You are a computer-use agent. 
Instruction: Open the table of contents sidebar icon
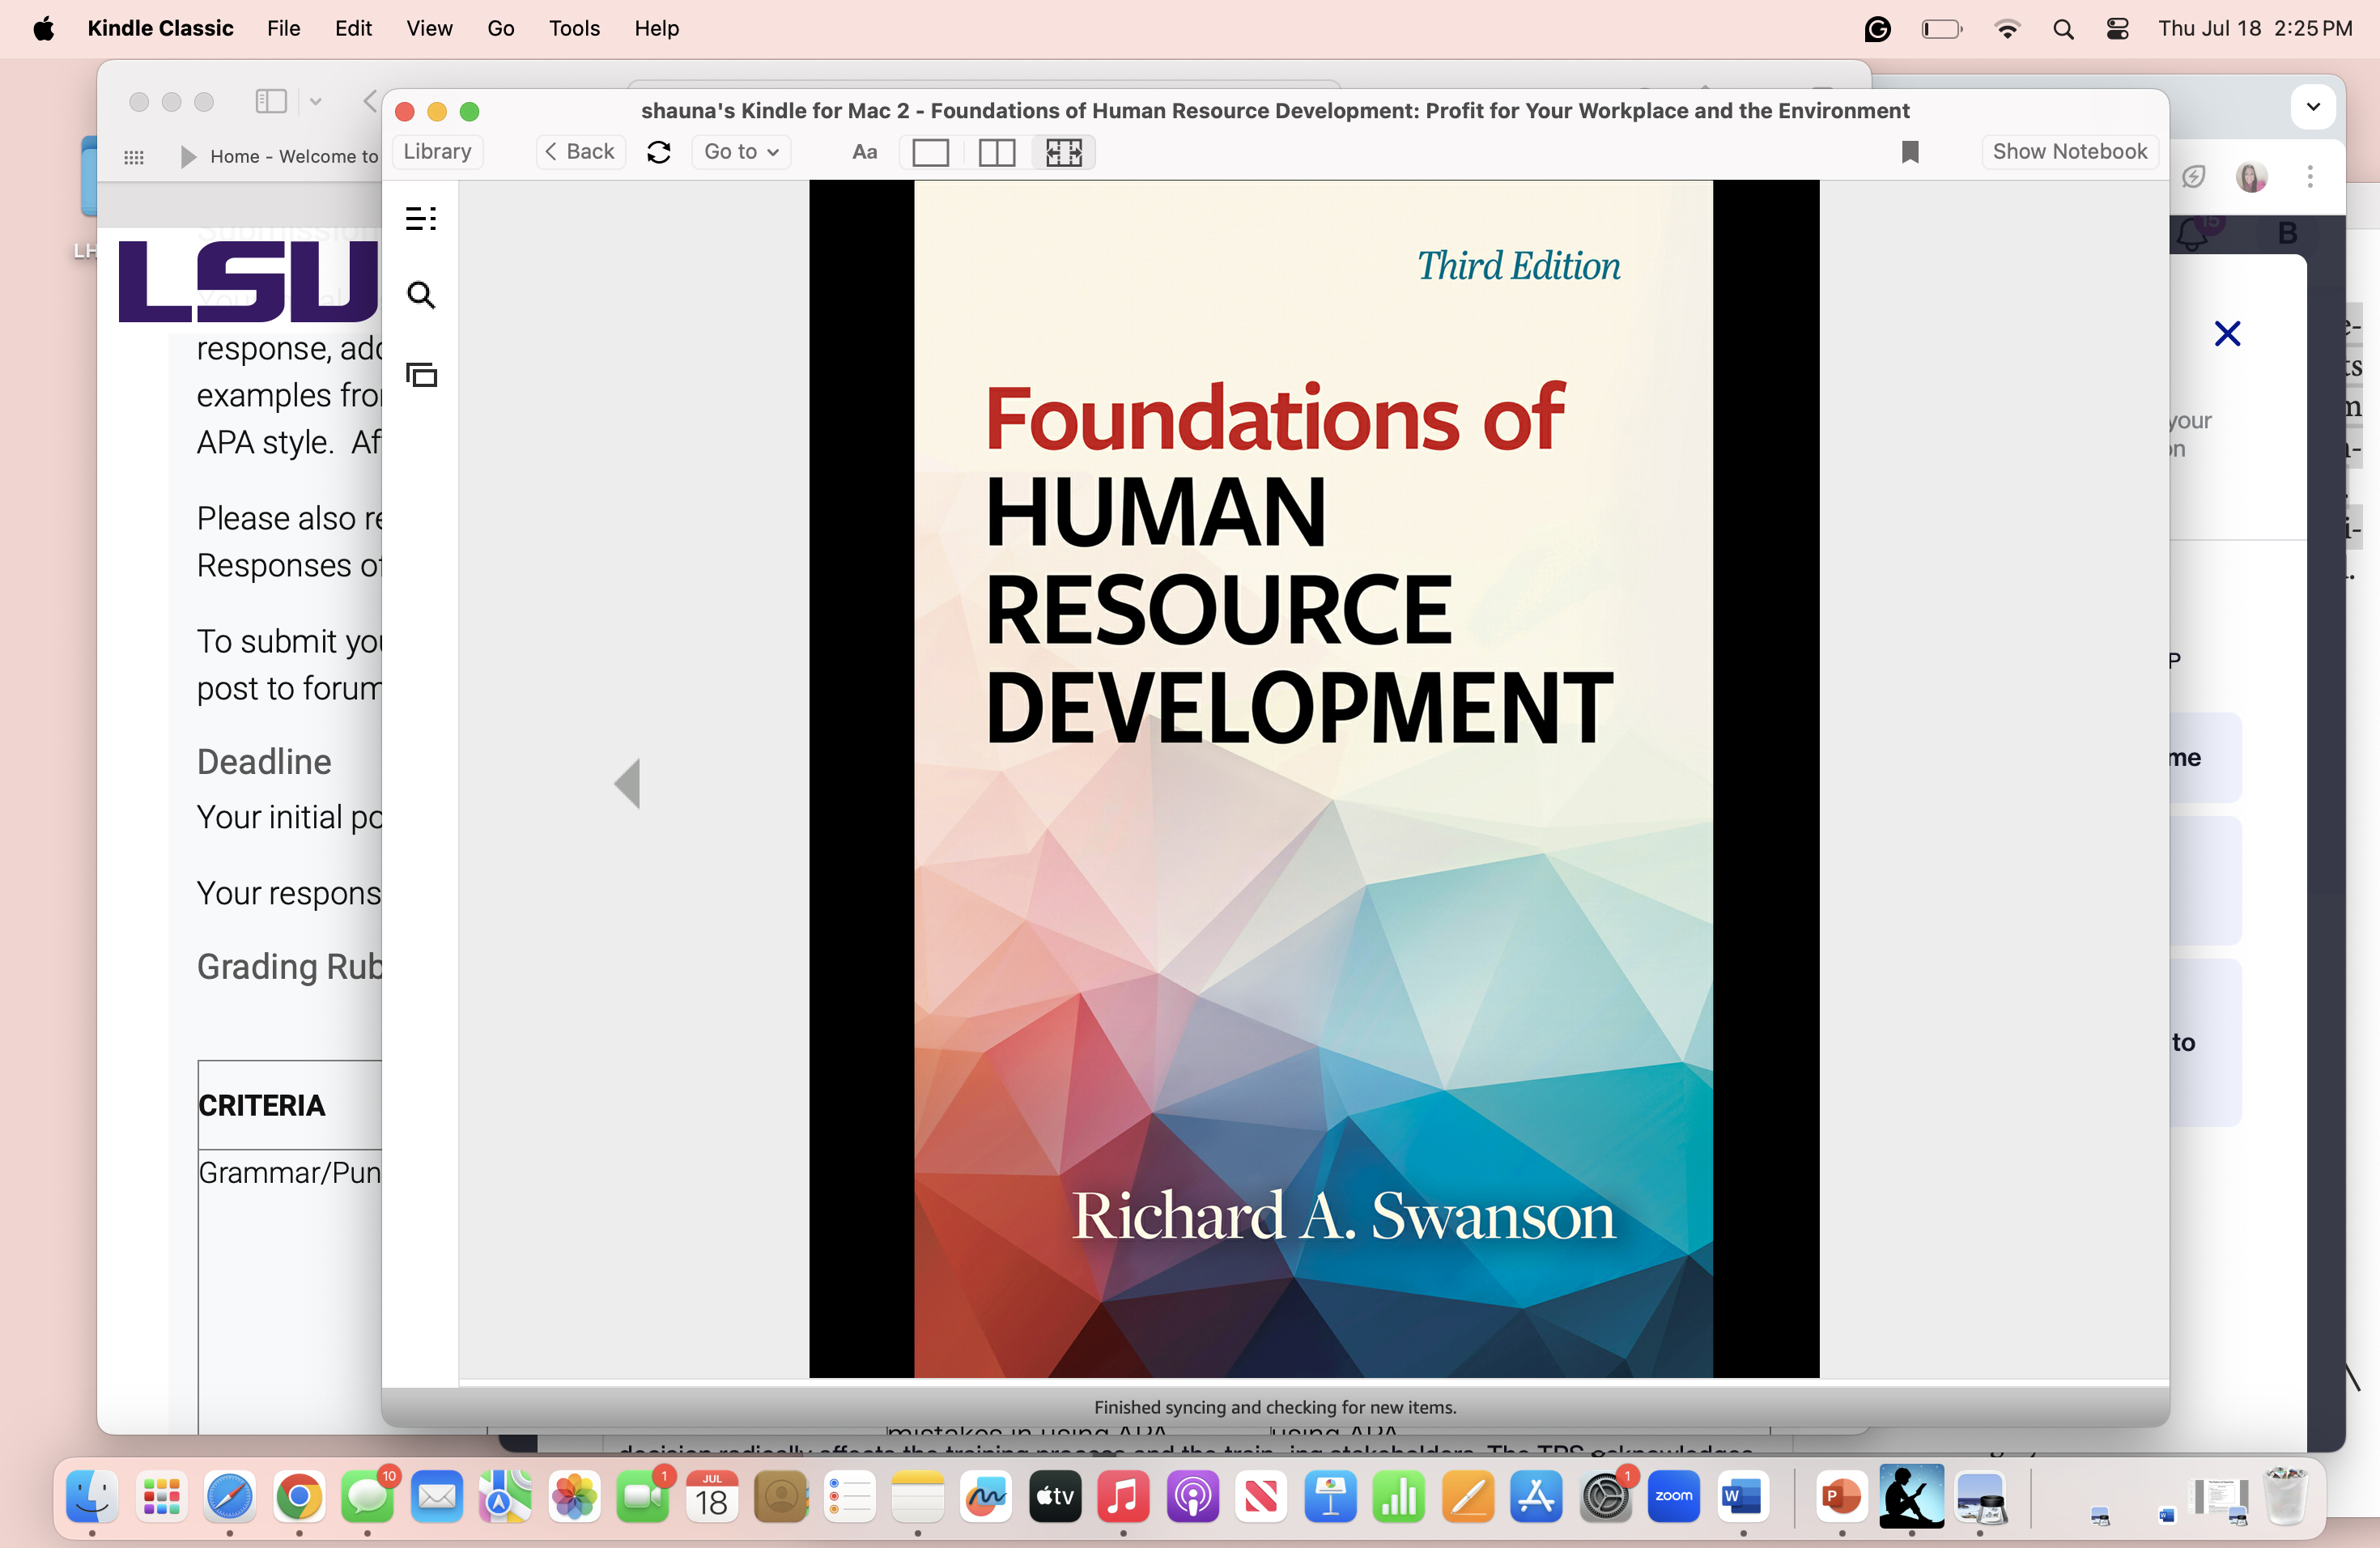(x=421, y=218)
